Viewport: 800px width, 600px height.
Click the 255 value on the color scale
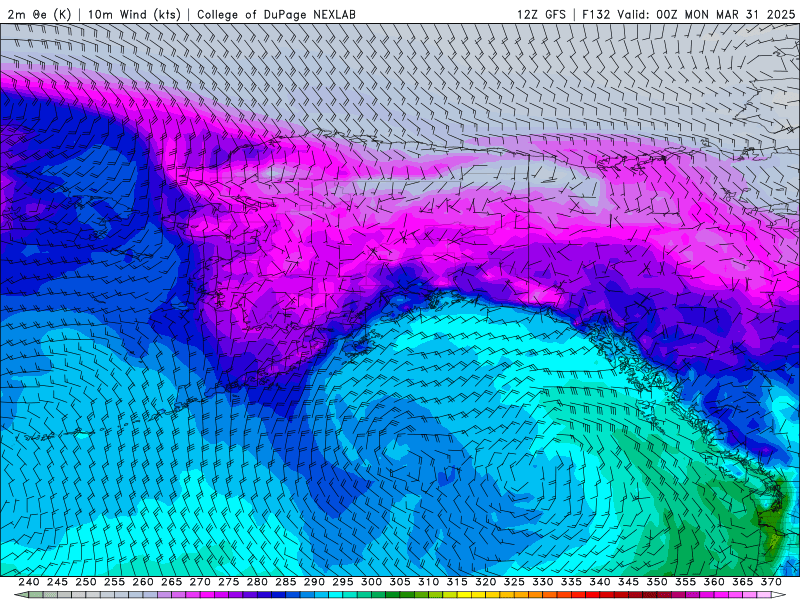[x=114, y=582]
